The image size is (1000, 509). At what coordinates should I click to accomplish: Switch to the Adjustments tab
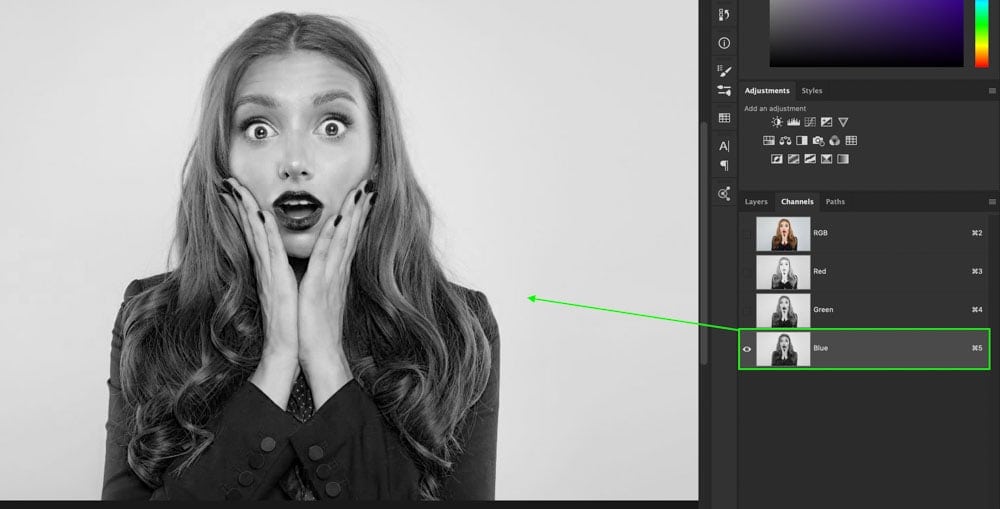(767, 91)
